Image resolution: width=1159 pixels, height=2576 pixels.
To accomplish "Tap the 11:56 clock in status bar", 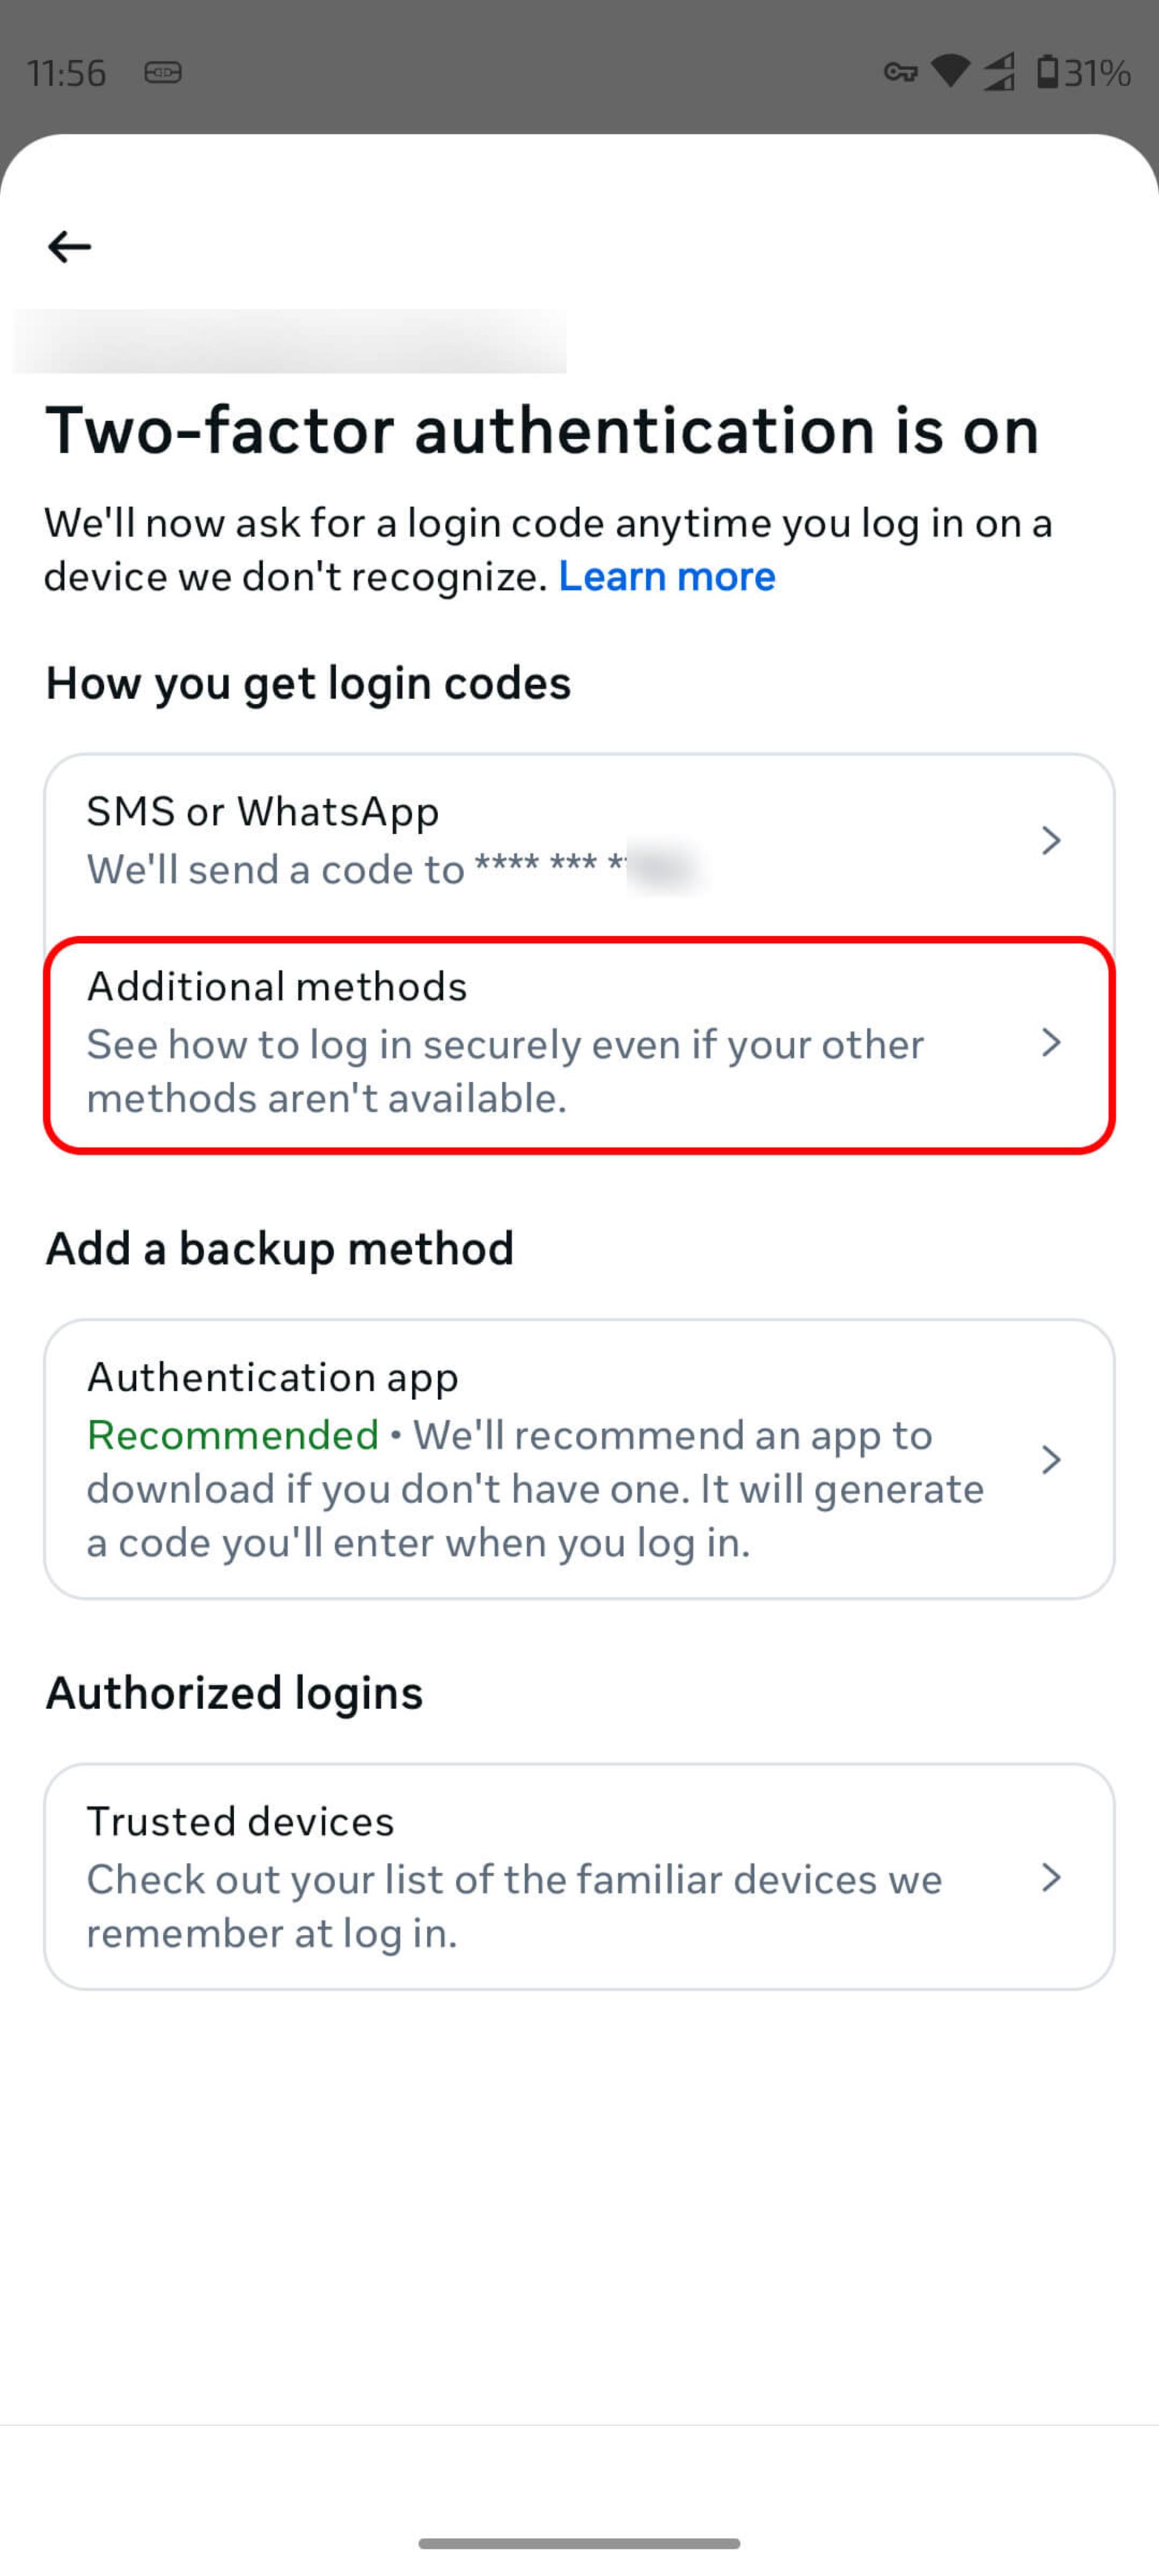I will pos(66,73).
